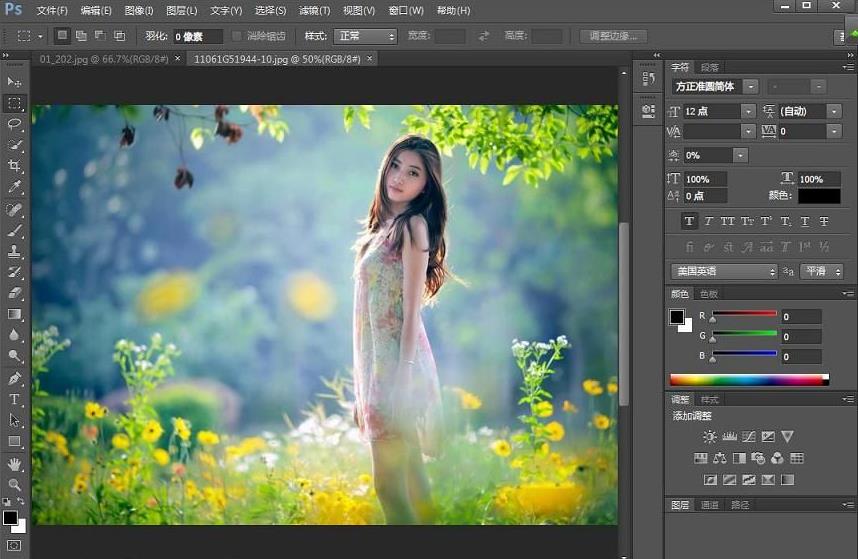Select the Hand tool
This screenshot has width=858, height=559.
(14, 464)
